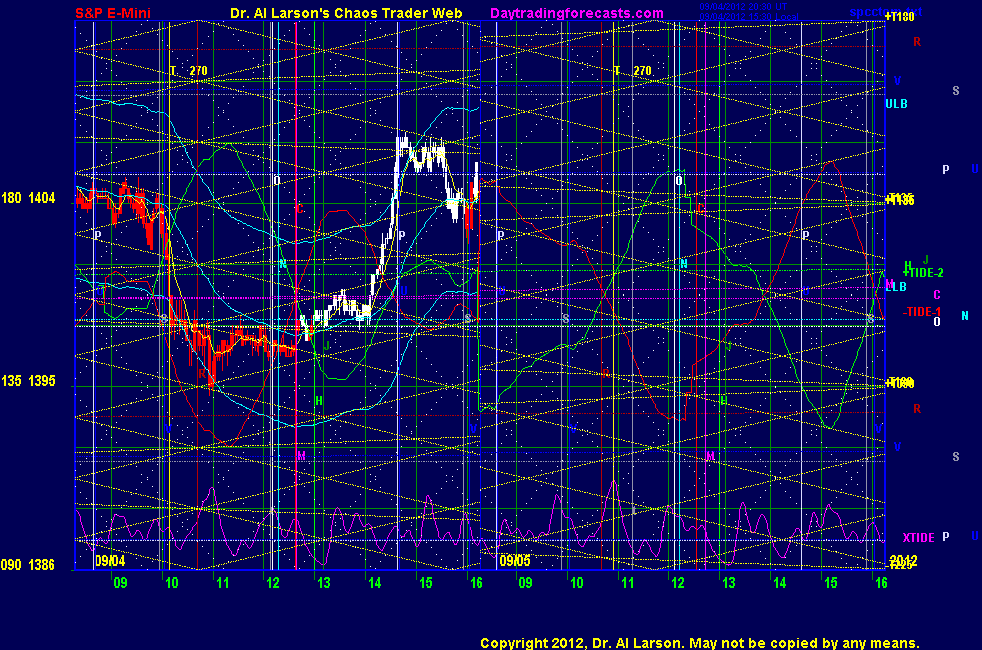Click the green "+TIDE-2" legend label
This screenshot has width=982, height=650.
click(923, 273)
